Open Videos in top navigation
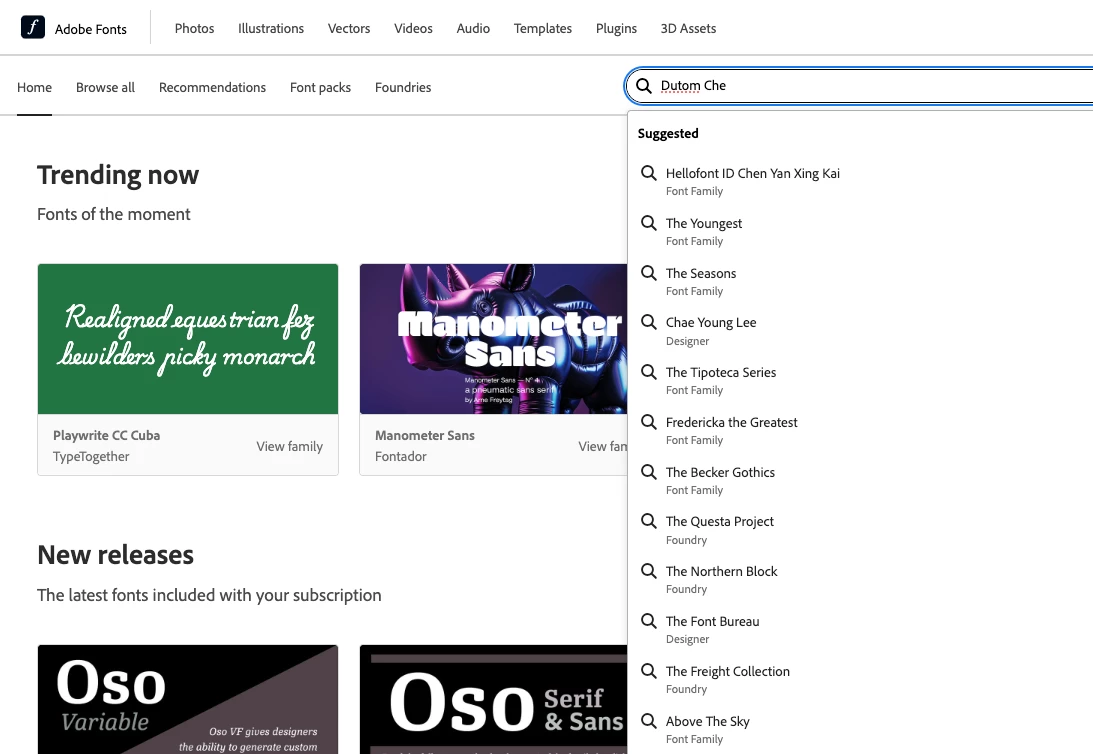 click(413, 29)
